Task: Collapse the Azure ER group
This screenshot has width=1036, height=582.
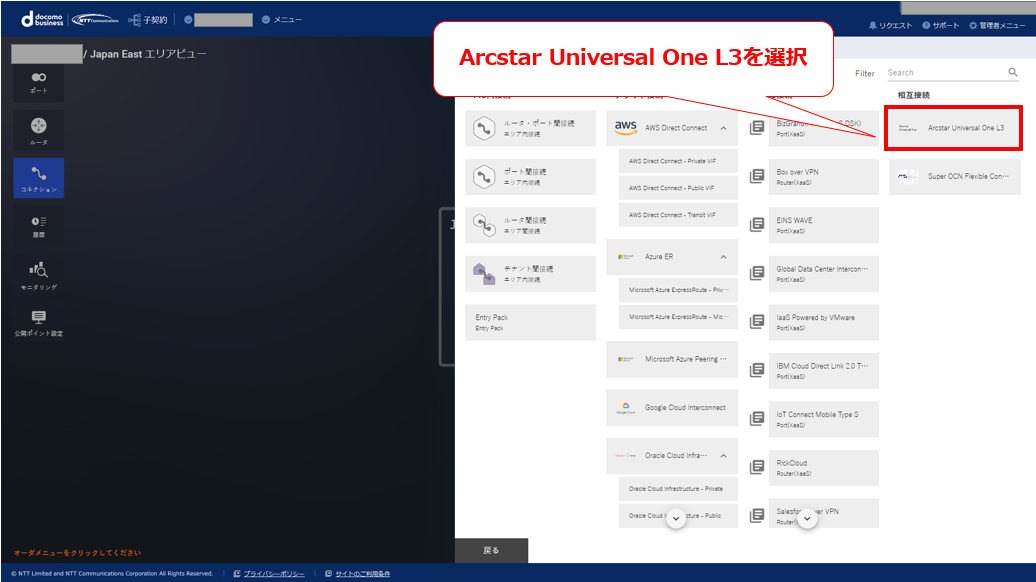Action: (x=723, y=257)
